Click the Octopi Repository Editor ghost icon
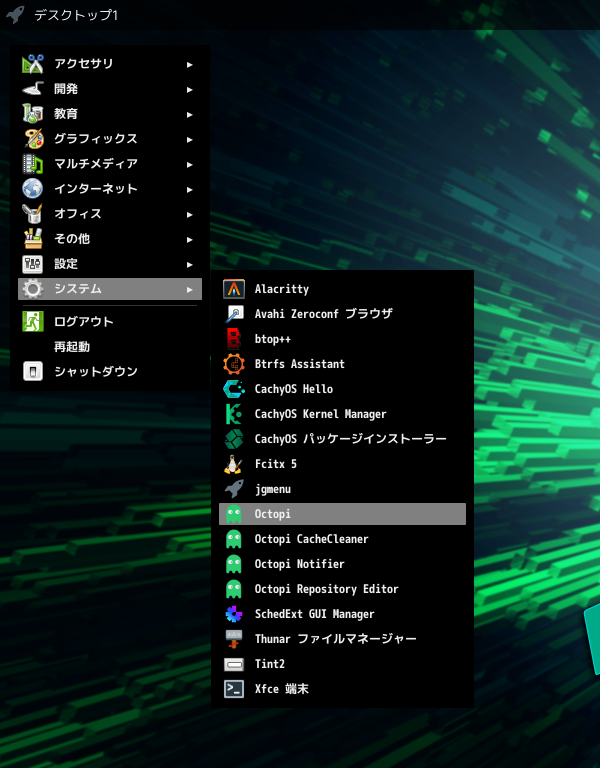The height and width of the screenshot is (768, 600). pyautogui.click(x=234, y=589)
